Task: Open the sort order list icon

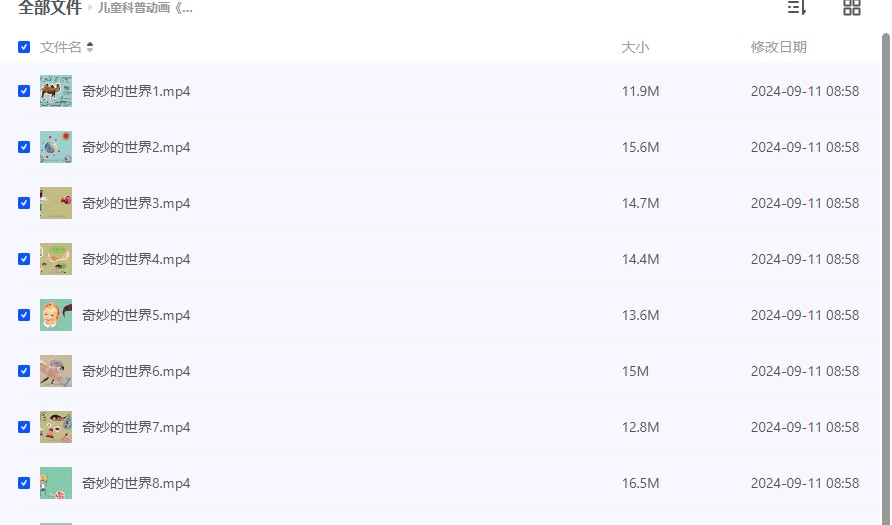Action: pos(796,7)
